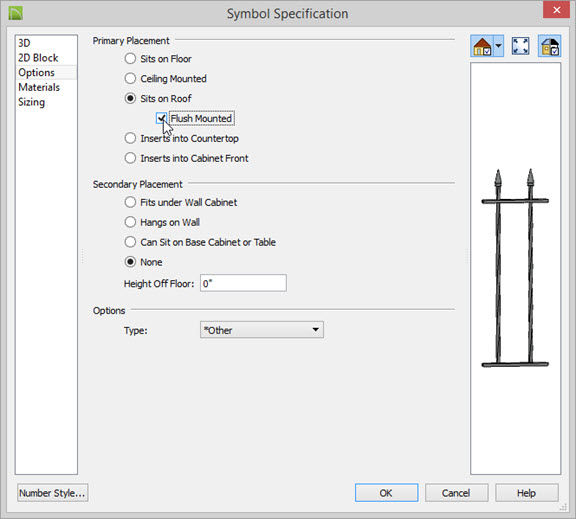Click the fence symbol preview
Image resolution: width=576 pixels, height=519 pixels.
coord(515,268)
